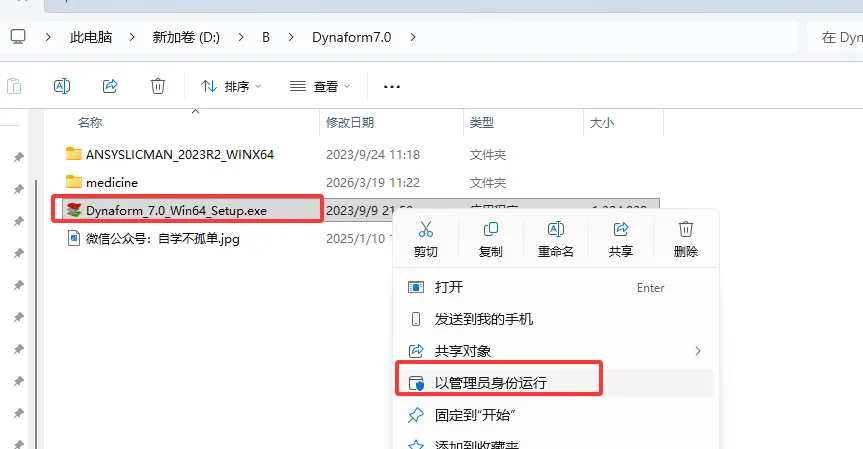This screenshot has height=449, width=863.
Task: Open the 查看 view dropdown
Action: (x=320, y=86)
